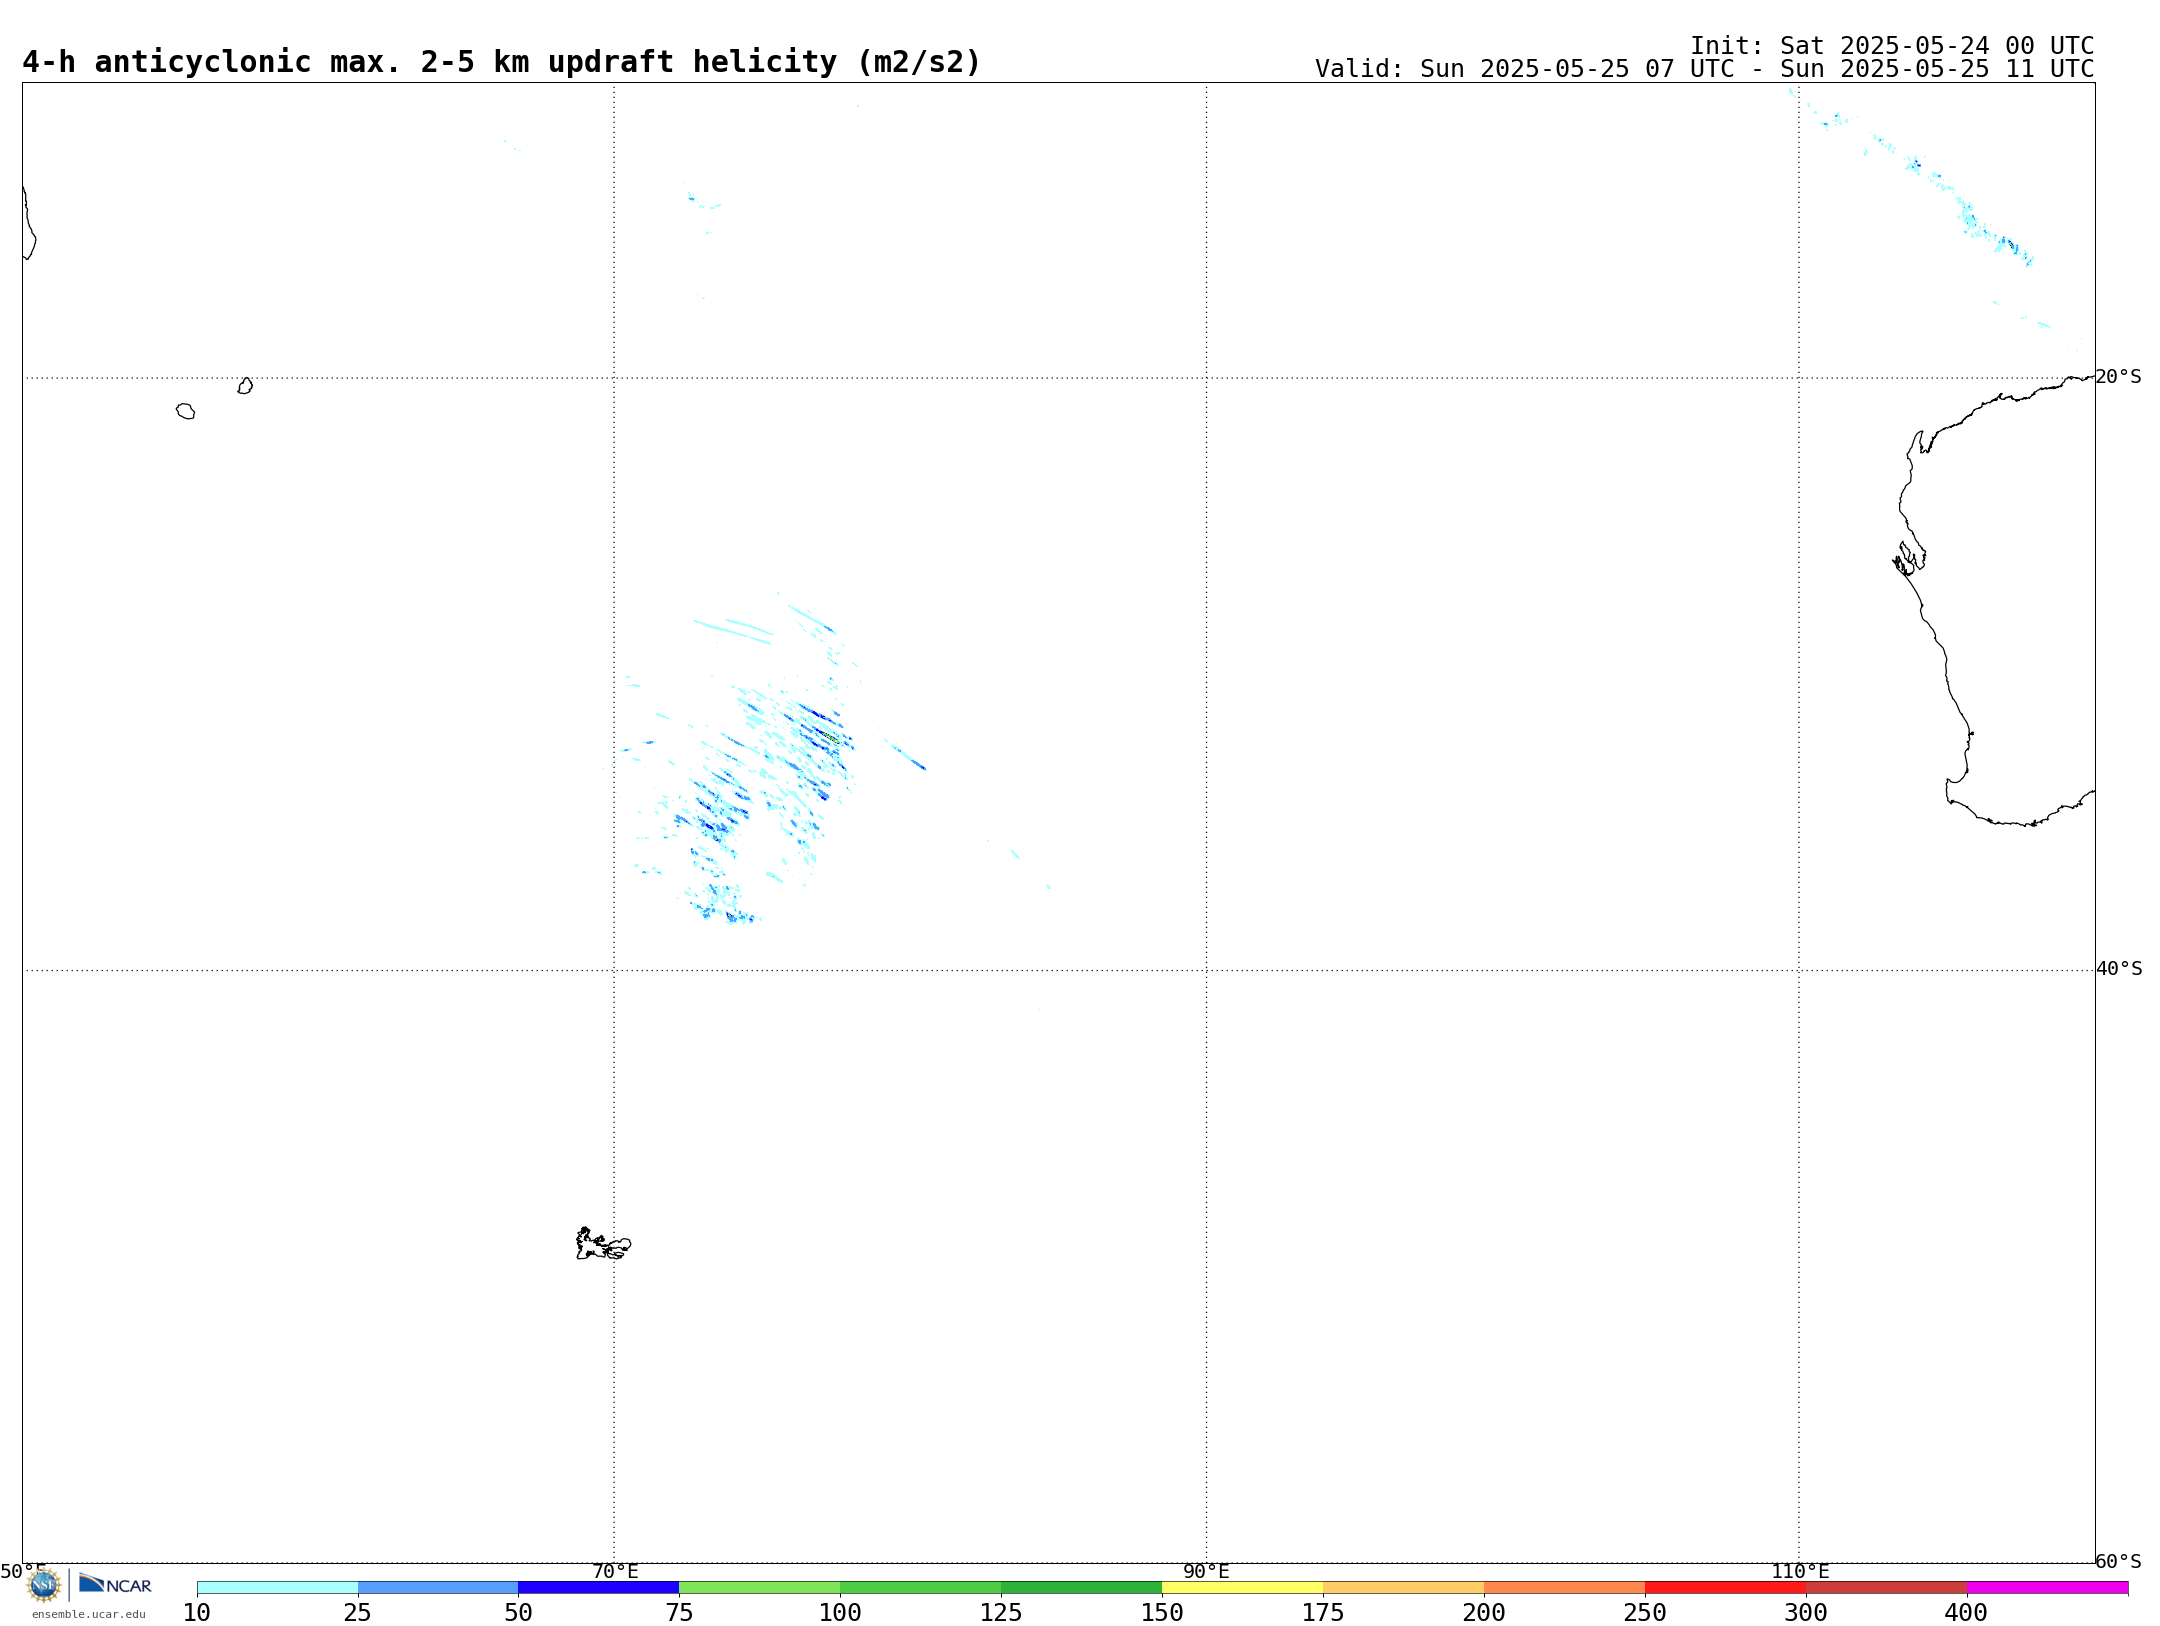Click the ensemble.ucar.edu text

89,1614
